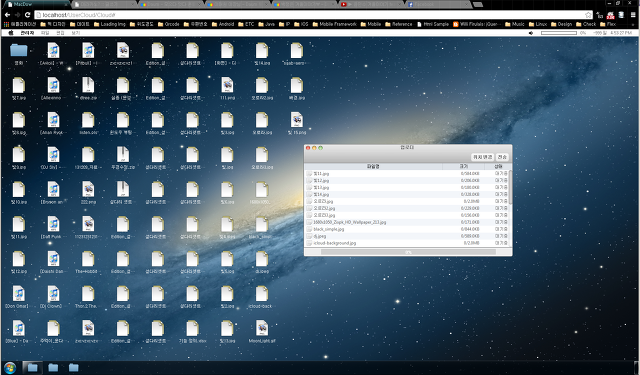Select the MoonLight.gif file icon

point(262,328)
